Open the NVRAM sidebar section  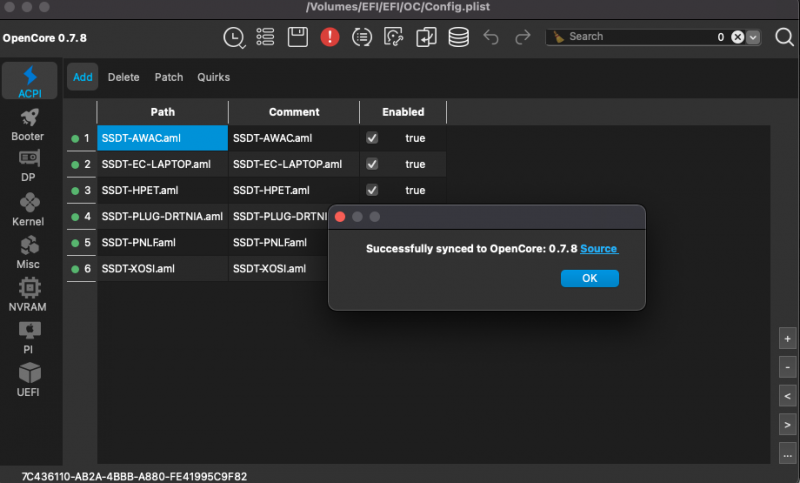click(28, 295)
